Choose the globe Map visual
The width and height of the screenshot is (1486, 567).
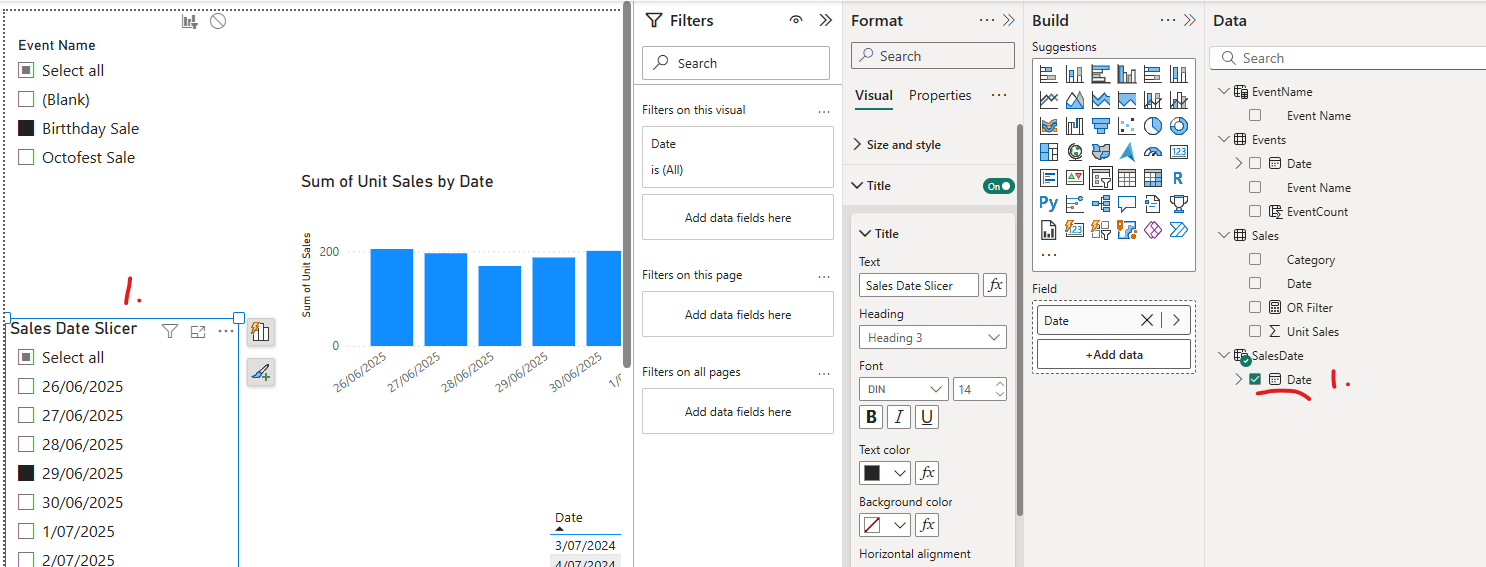1075,152
